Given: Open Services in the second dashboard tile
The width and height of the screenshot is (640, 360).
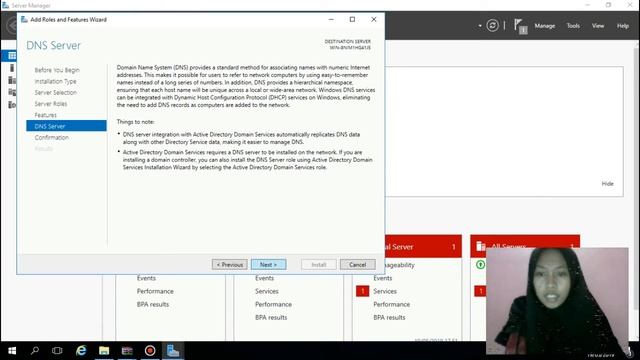Looking at the screenshot, I should tap(267, 291).
